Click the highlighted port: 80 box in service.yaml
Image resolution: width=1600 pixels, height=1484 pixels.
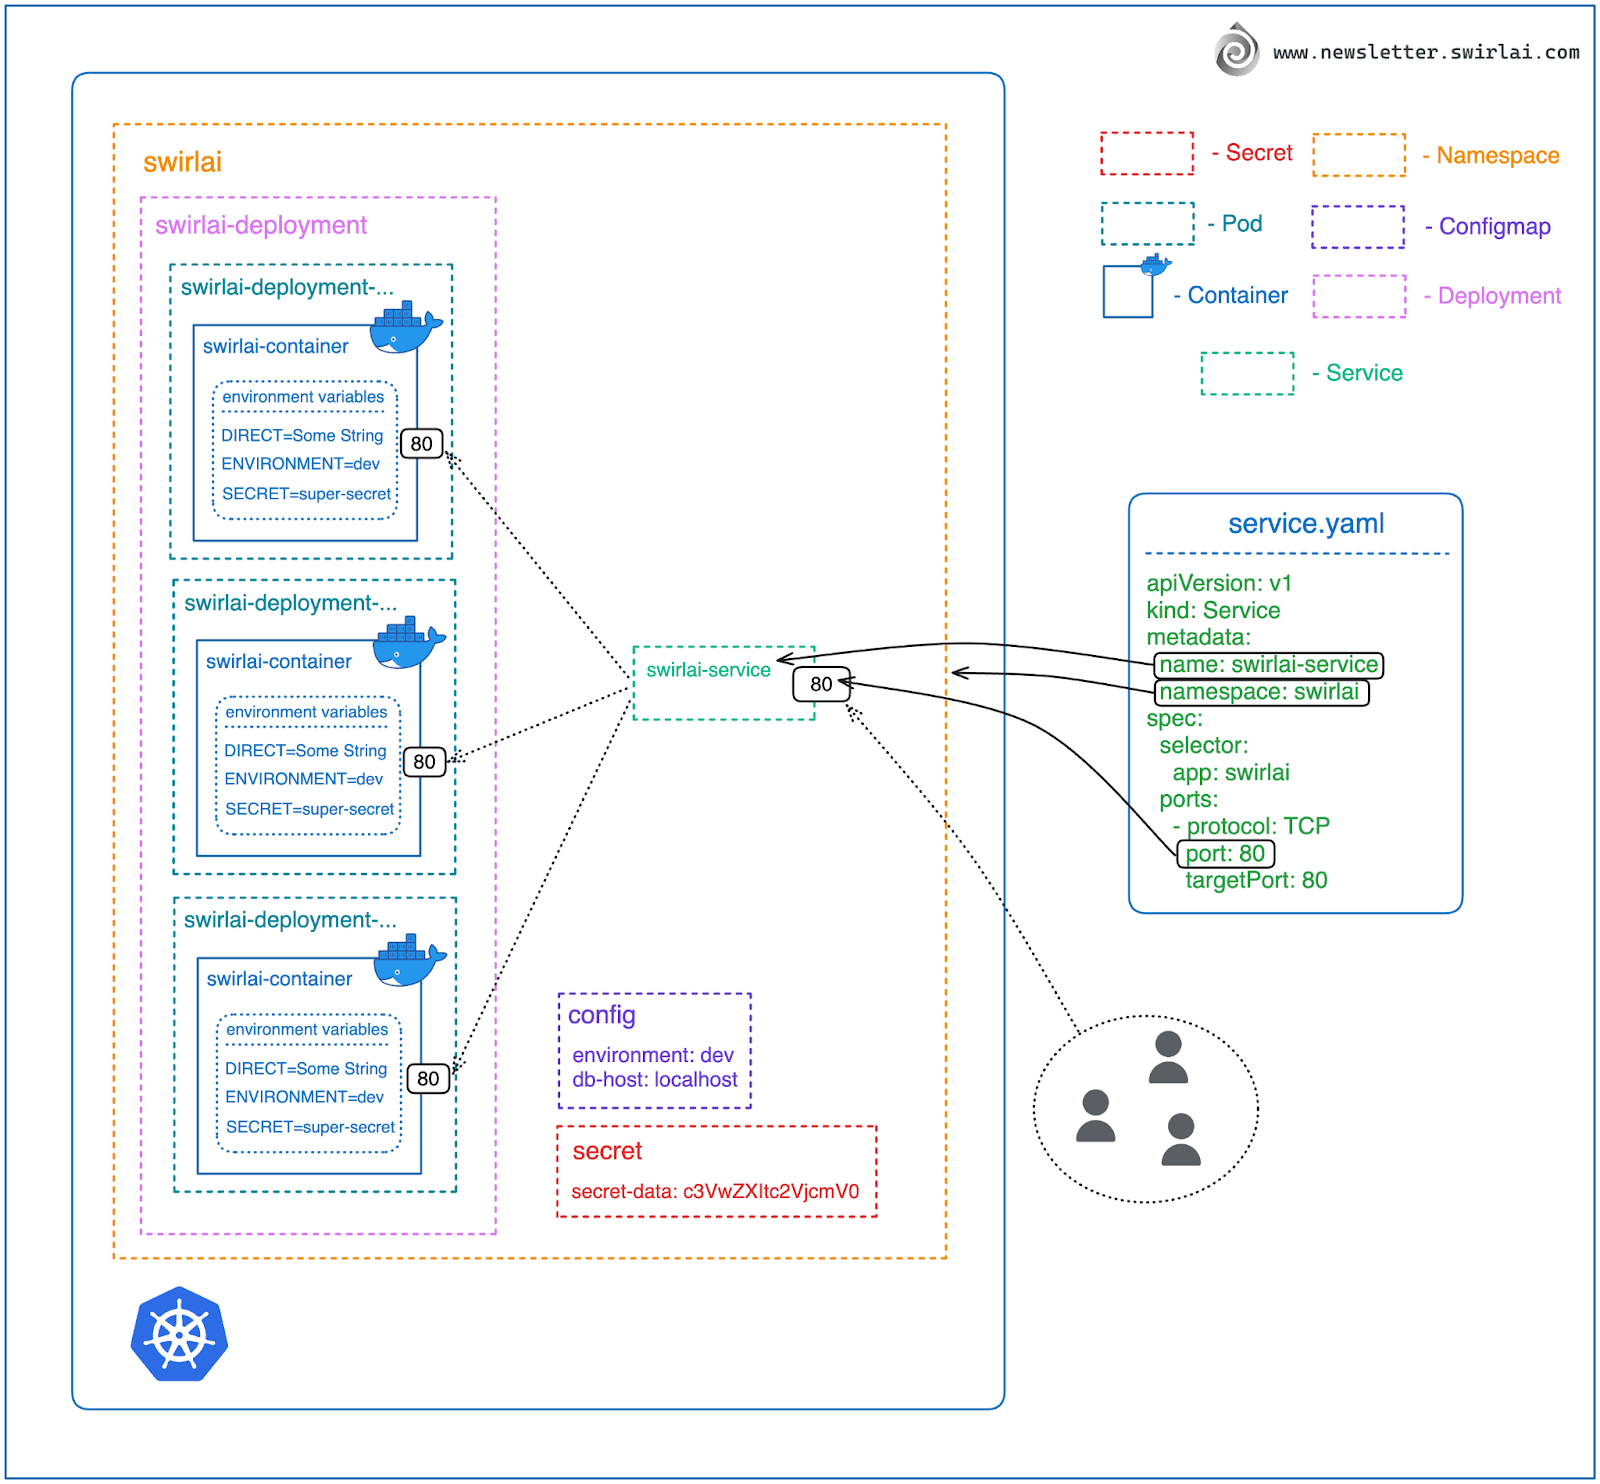click(1226, 854)
